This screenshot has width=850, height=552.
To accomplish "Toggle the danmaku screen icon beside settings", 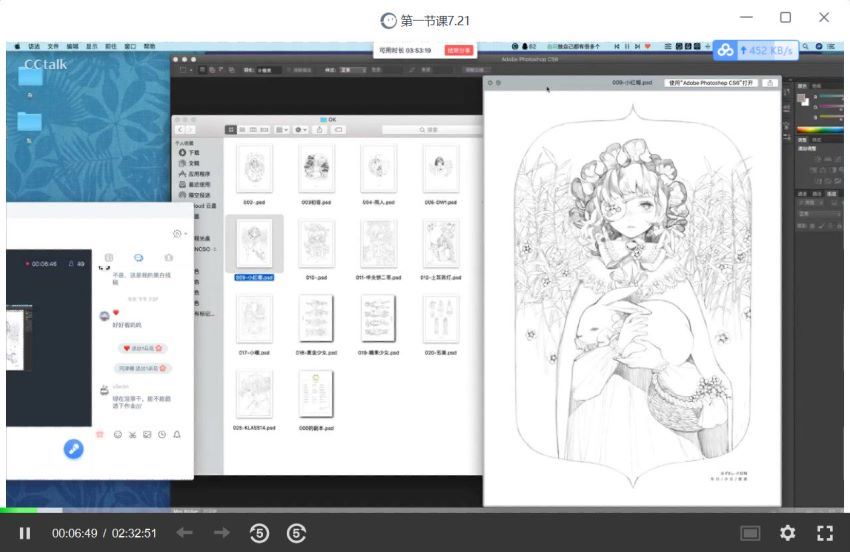I will click(x=751, y=533).
